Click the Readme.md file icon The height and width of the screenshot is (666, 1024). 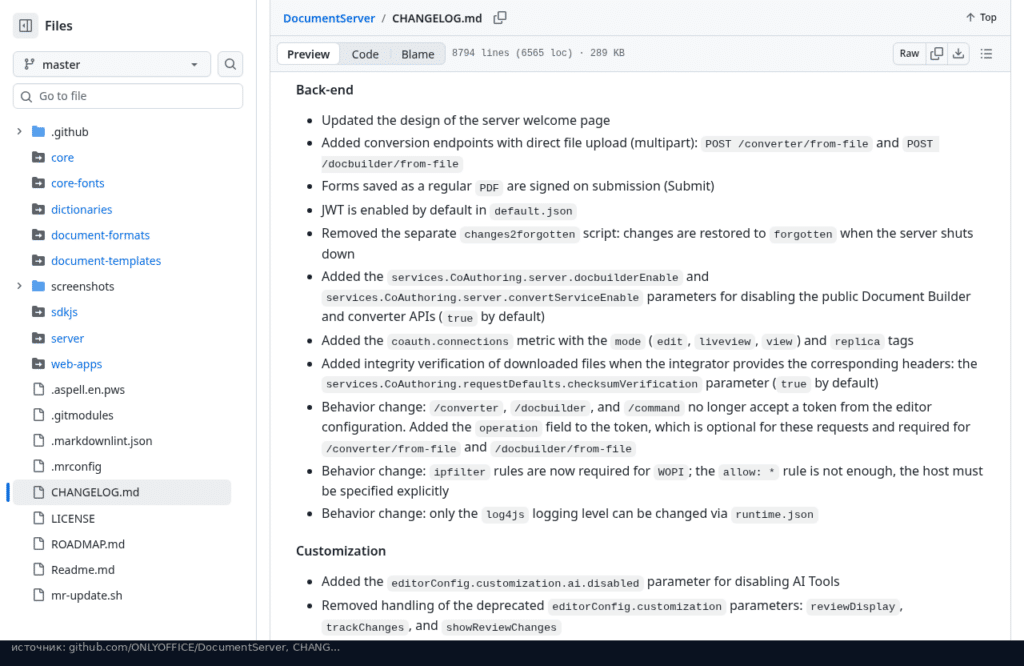point(39,569)
